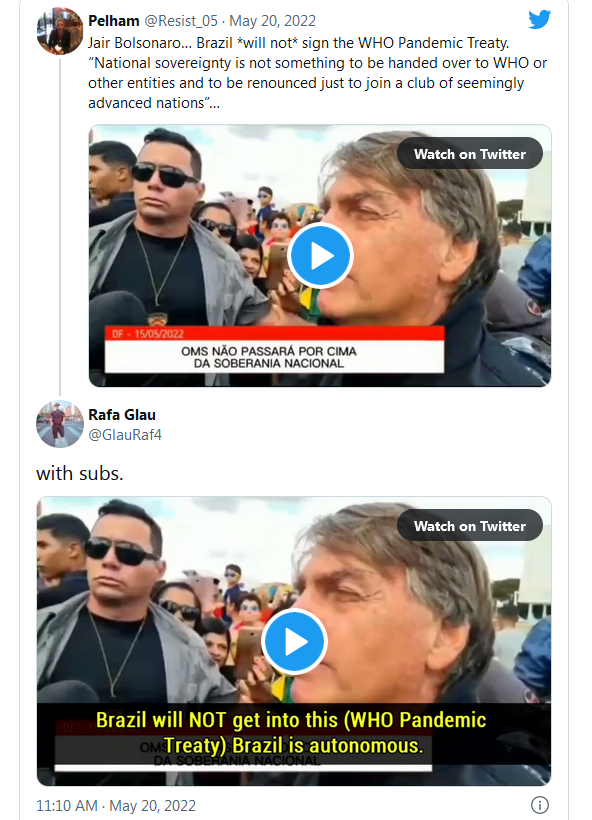Click the first Watch on Twitter button
This screenshot has height=820, width=592.
coord(470,154)
